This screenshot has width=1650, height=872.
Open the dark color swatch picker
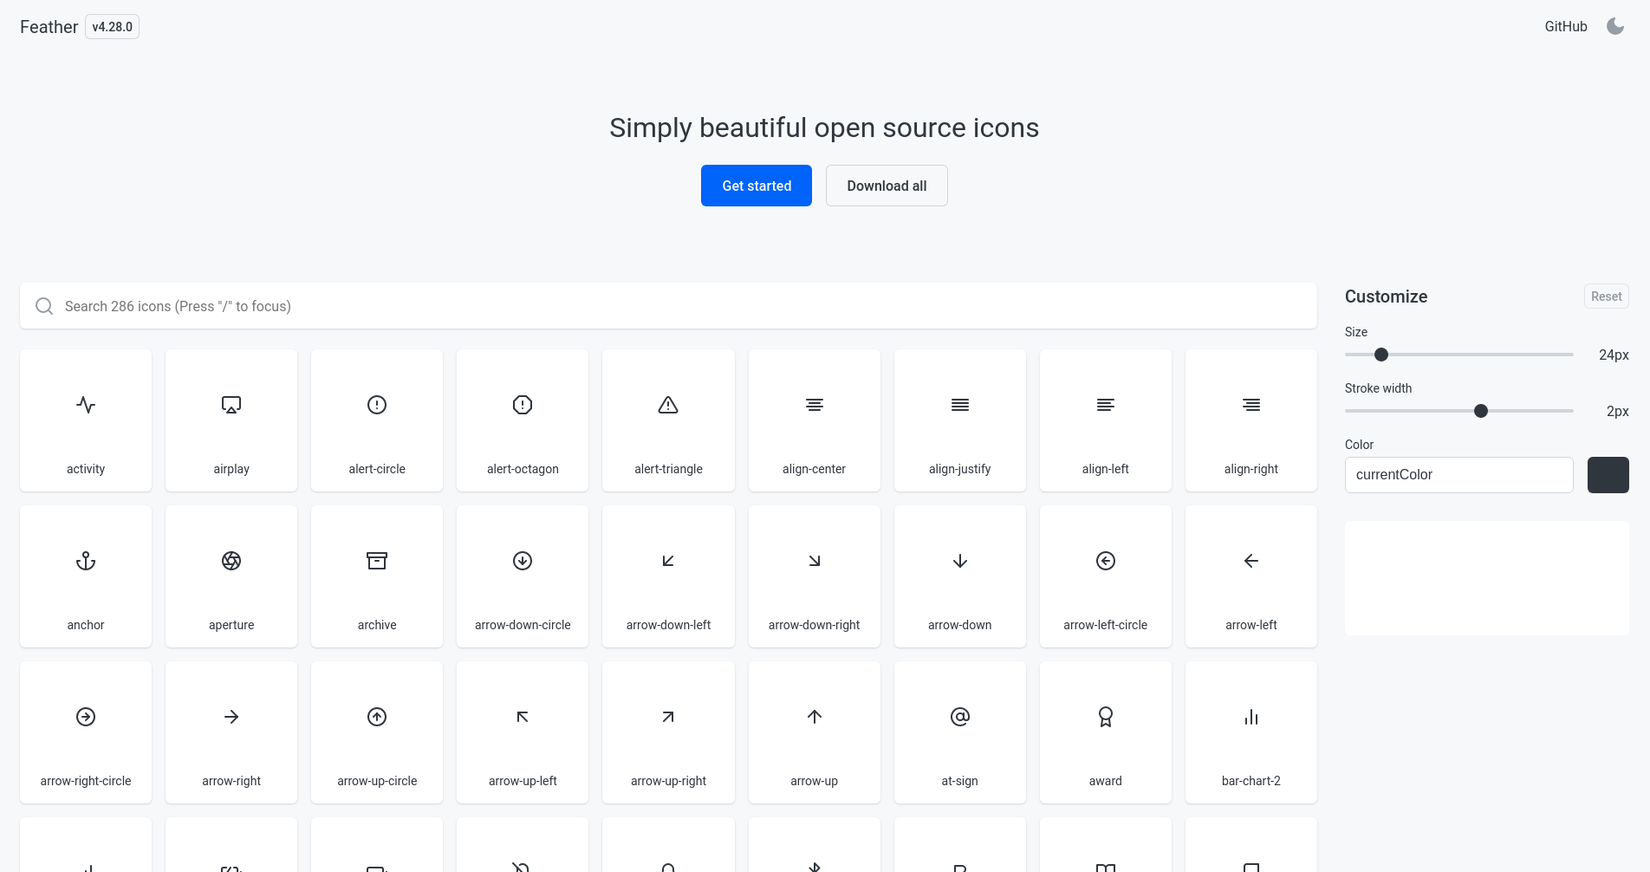pos(1608,475)
